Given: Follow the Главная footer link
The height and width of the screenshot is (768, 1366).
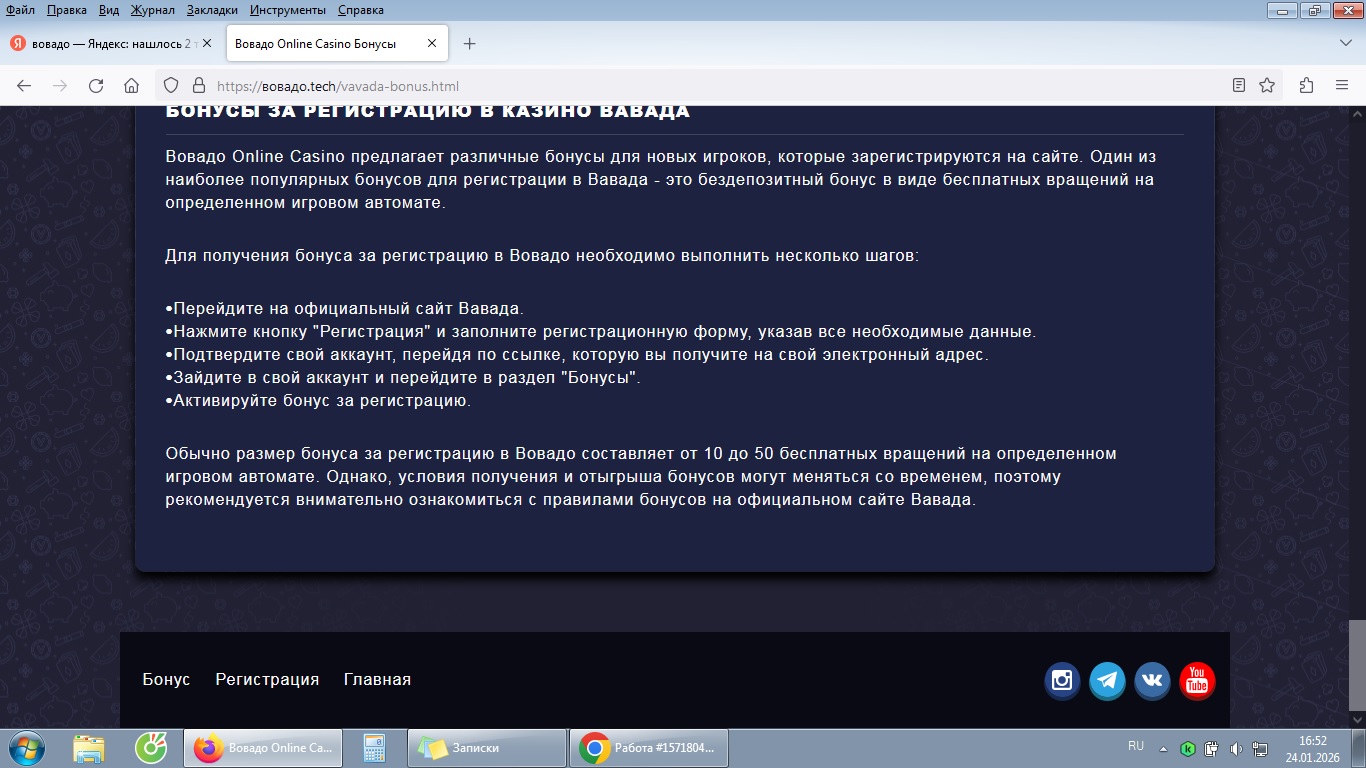Looking at the screenshot, I should pos(377,679).
